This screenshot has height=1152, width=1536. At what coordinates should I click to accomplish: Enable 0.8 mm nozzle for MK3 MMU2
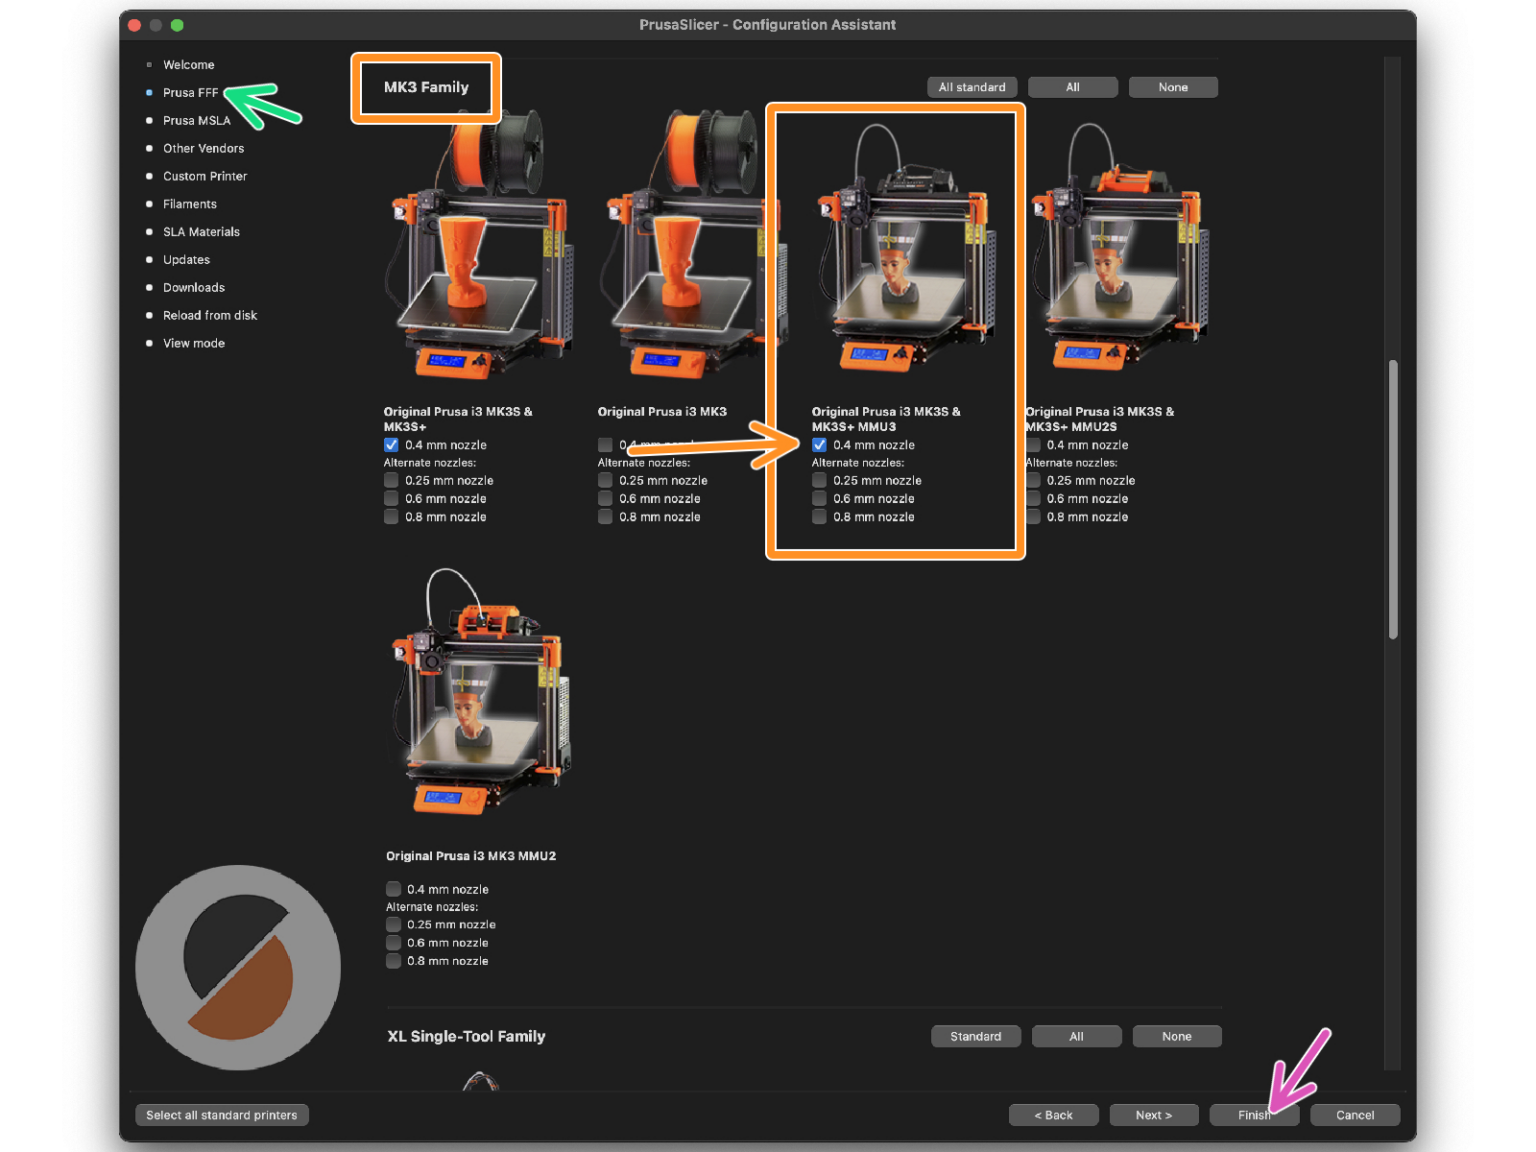pos(393,961)
